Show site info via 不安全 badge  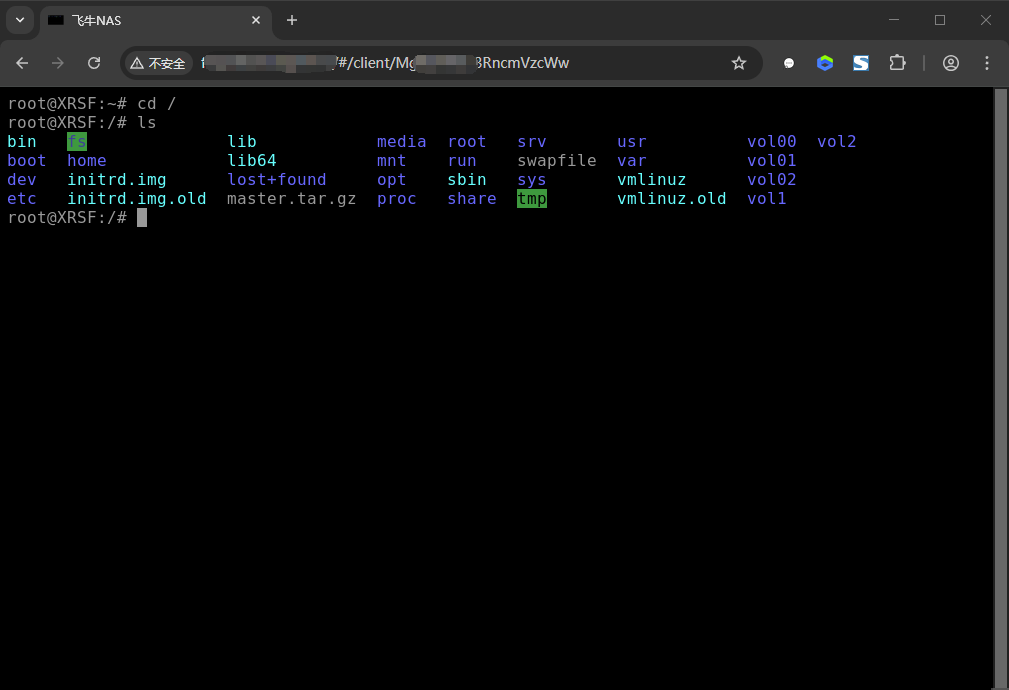159,63
